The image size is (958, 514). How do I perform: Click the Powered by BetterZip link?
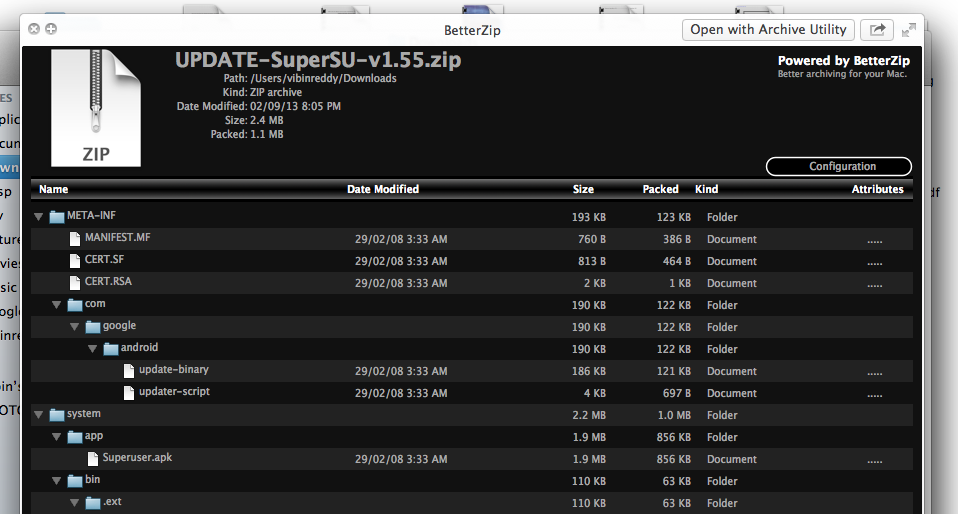click(843, 61)
